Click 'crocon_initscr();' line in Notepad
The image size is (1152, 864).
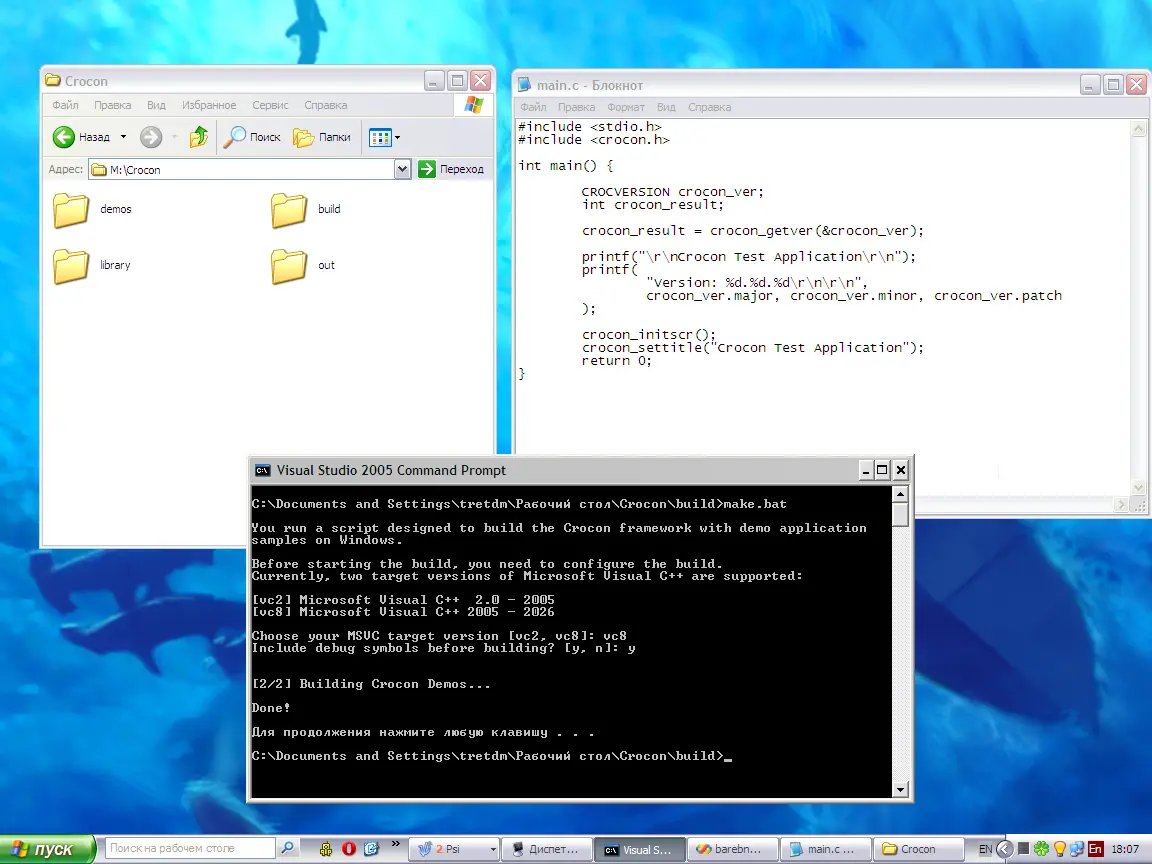649,334
